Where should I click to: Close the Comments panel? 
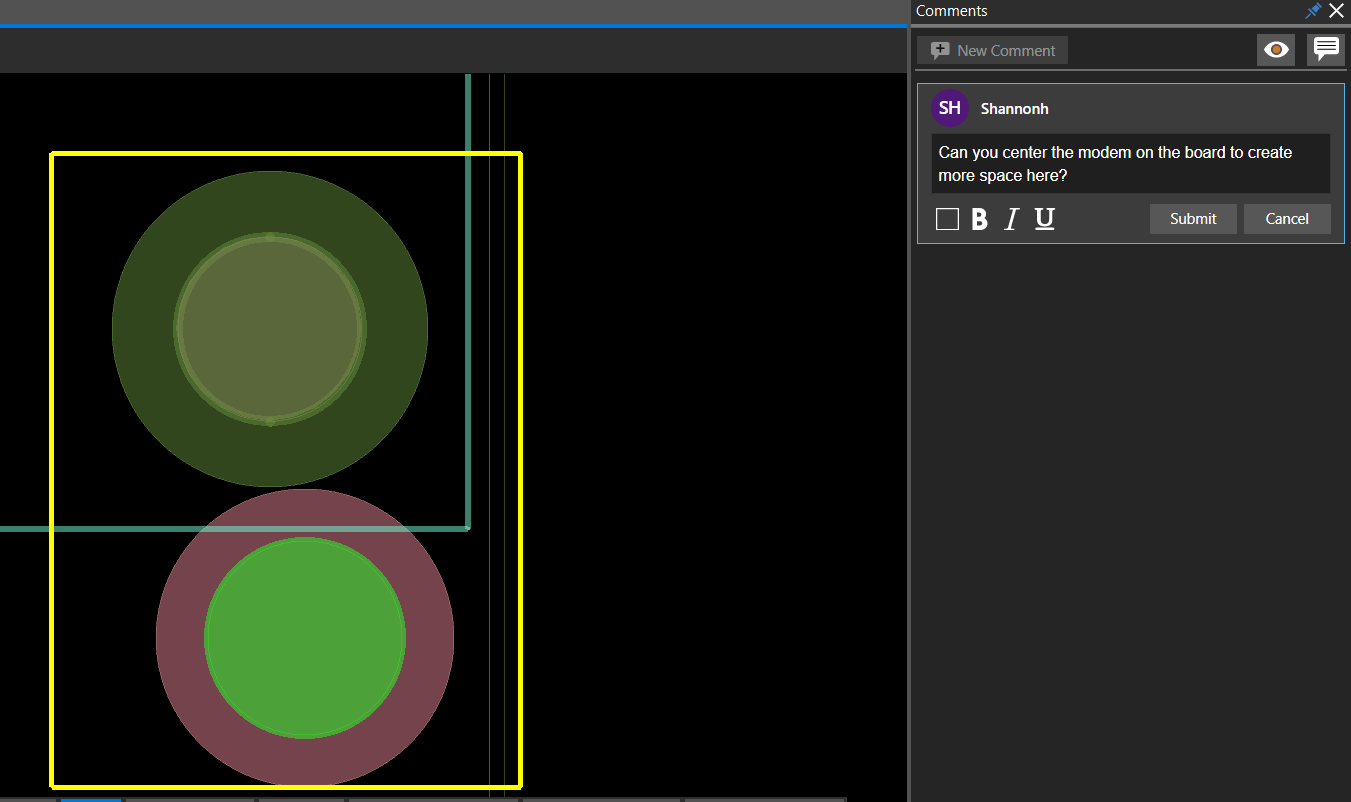[x=1336, y=11]
